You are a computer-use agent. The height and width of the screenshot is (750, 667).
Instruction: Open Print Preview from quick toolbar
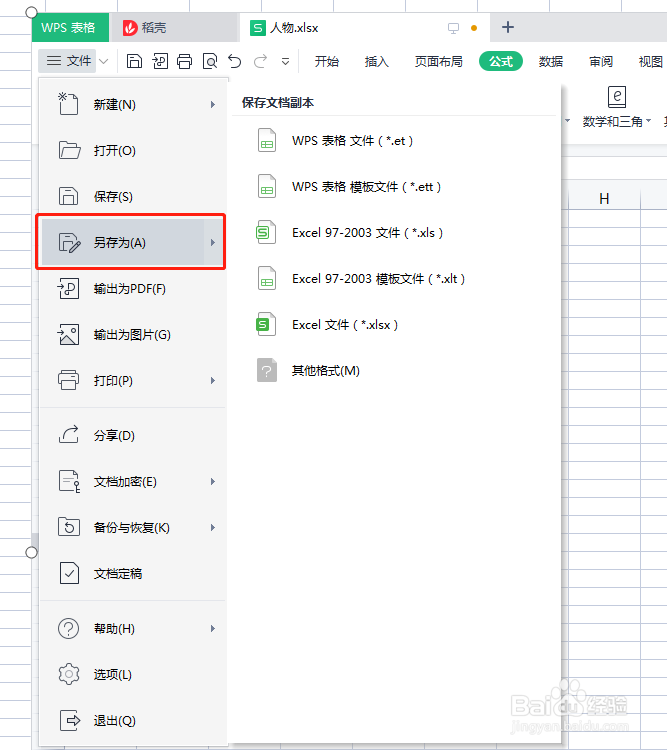[x=210, y=61]
